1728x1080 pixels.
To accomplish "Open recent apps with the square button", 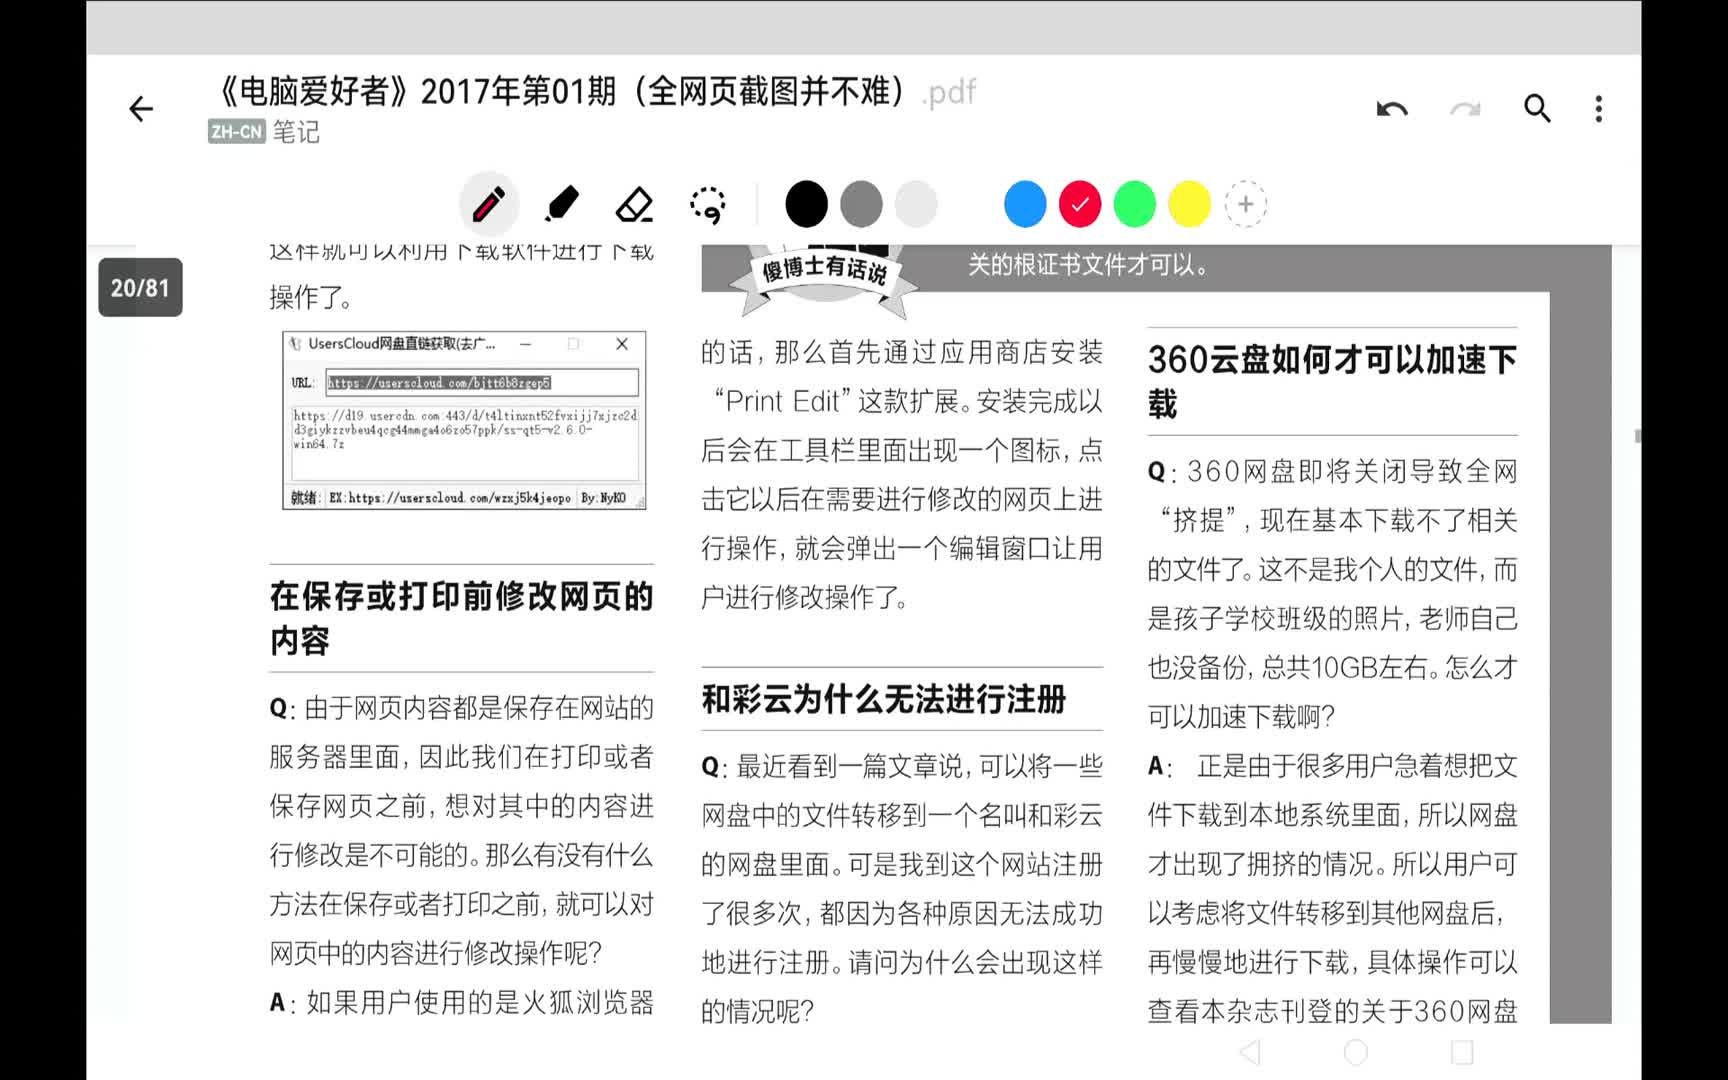I will point(1464,1051).
